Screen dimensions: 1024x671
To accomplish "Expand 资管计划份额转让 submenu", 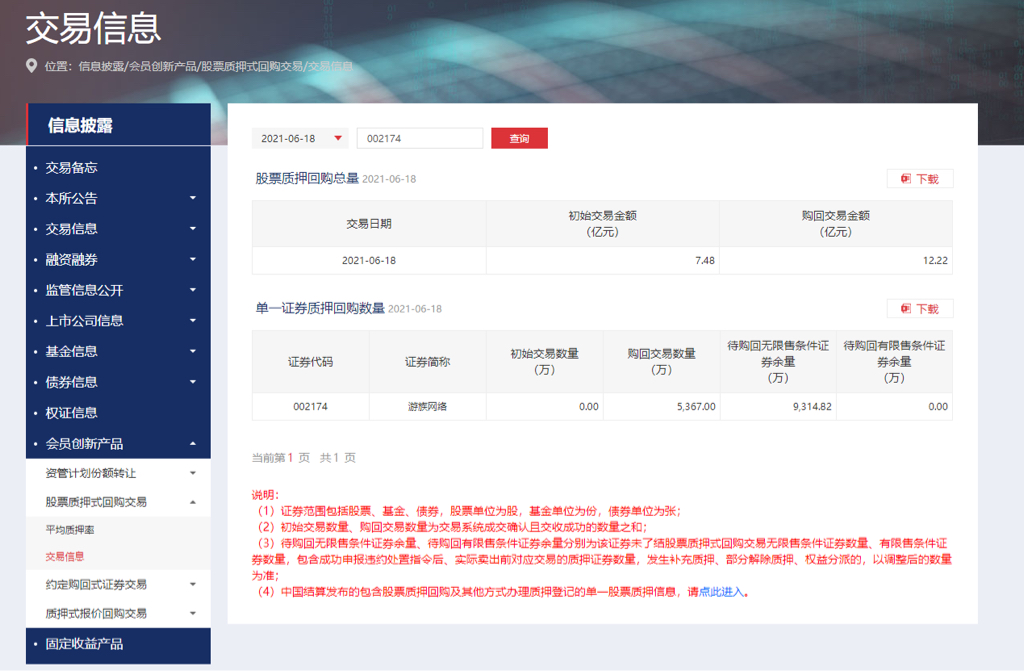I will [193, 473].
